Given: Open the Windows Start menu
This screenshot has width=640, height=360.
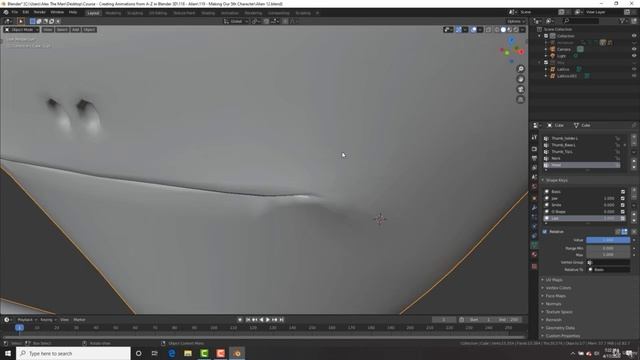Looking at the screenshot, I should coord(7,353).
